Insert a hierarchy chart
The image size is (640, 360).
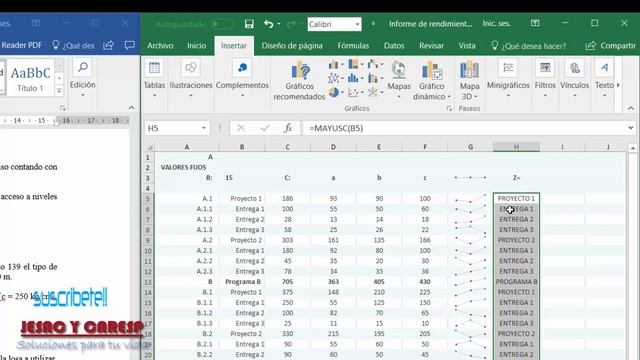[356, 64]
